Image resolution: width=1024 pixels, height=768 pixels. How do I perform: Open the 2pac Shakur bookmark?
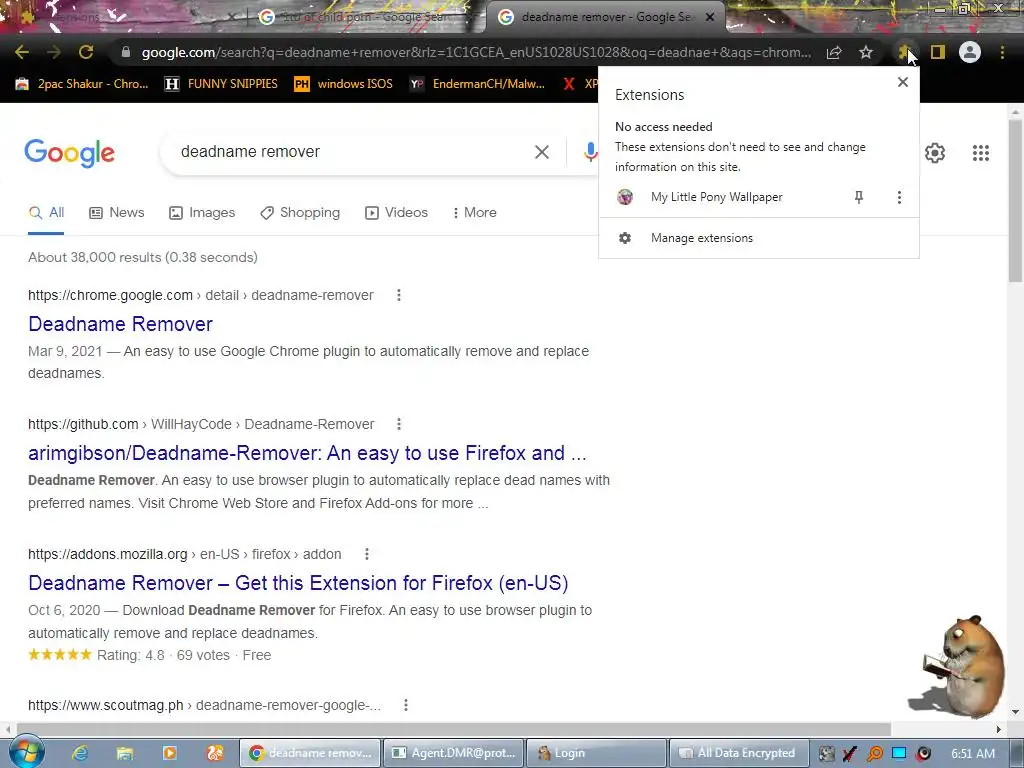[82, 84]
